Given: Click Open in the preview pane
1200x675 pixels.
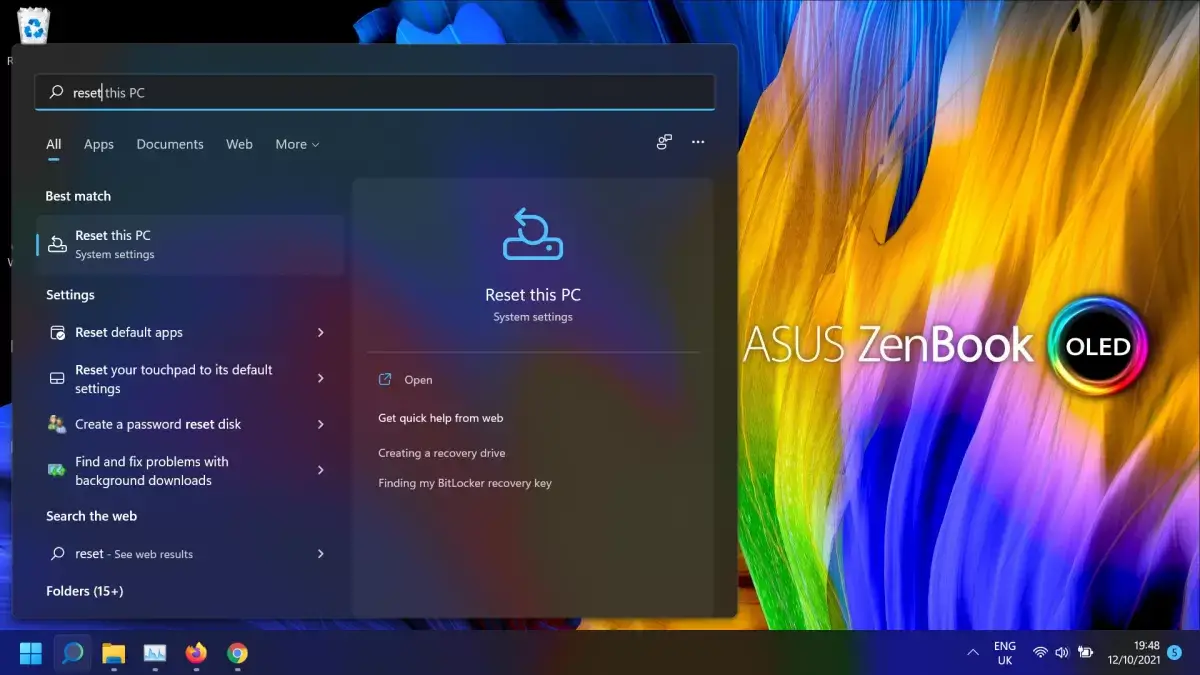Looking at the screenshot, I should 418,380.
